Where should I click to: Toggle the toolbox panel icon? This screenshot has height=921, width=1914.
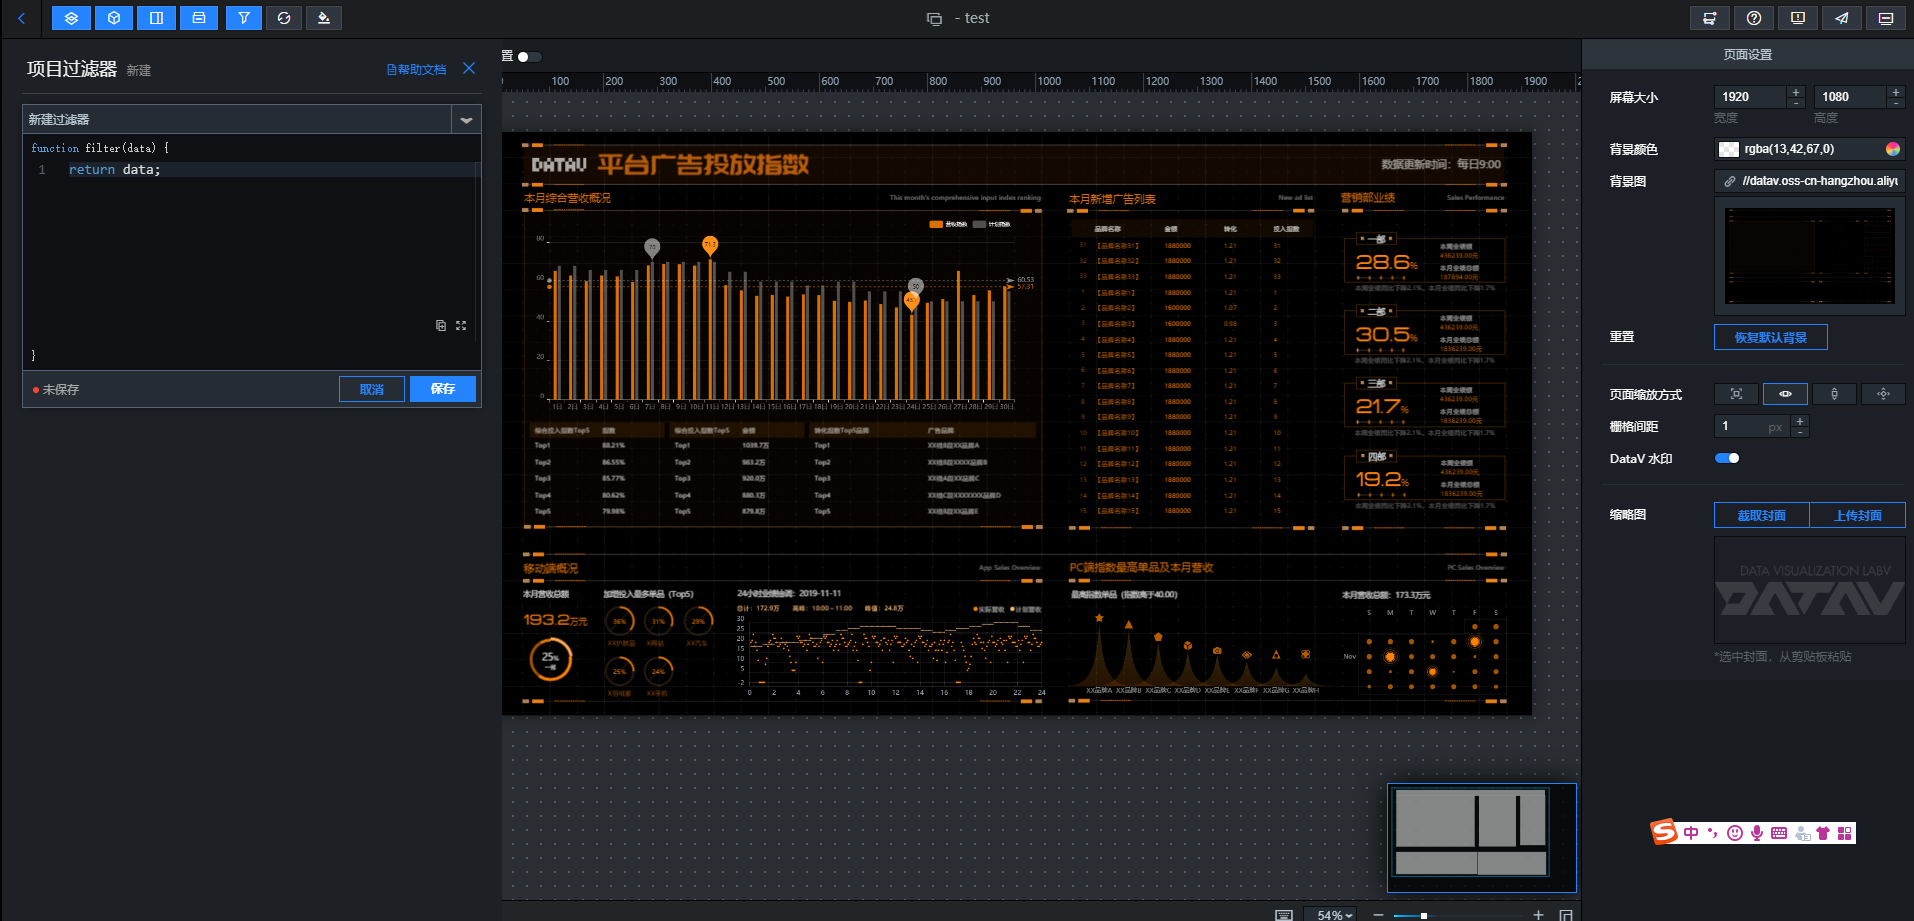[x=199, y=18]
